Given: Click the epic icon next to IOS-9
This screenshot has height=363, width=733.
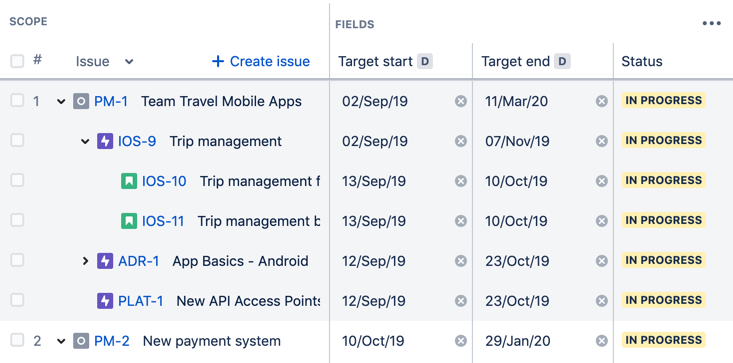Looking at the screenshot, I should point(105,142).
